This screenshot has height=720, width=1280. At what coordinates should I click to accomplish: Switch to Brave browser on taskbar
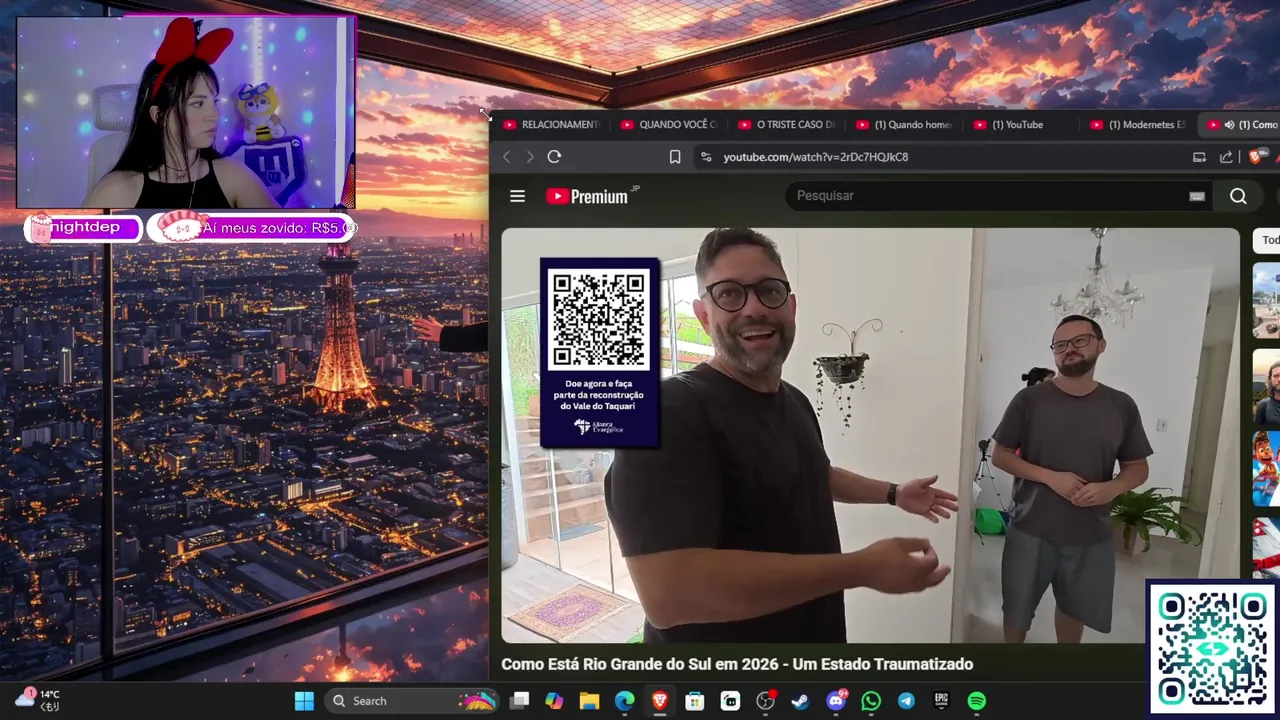click(659, 701)
